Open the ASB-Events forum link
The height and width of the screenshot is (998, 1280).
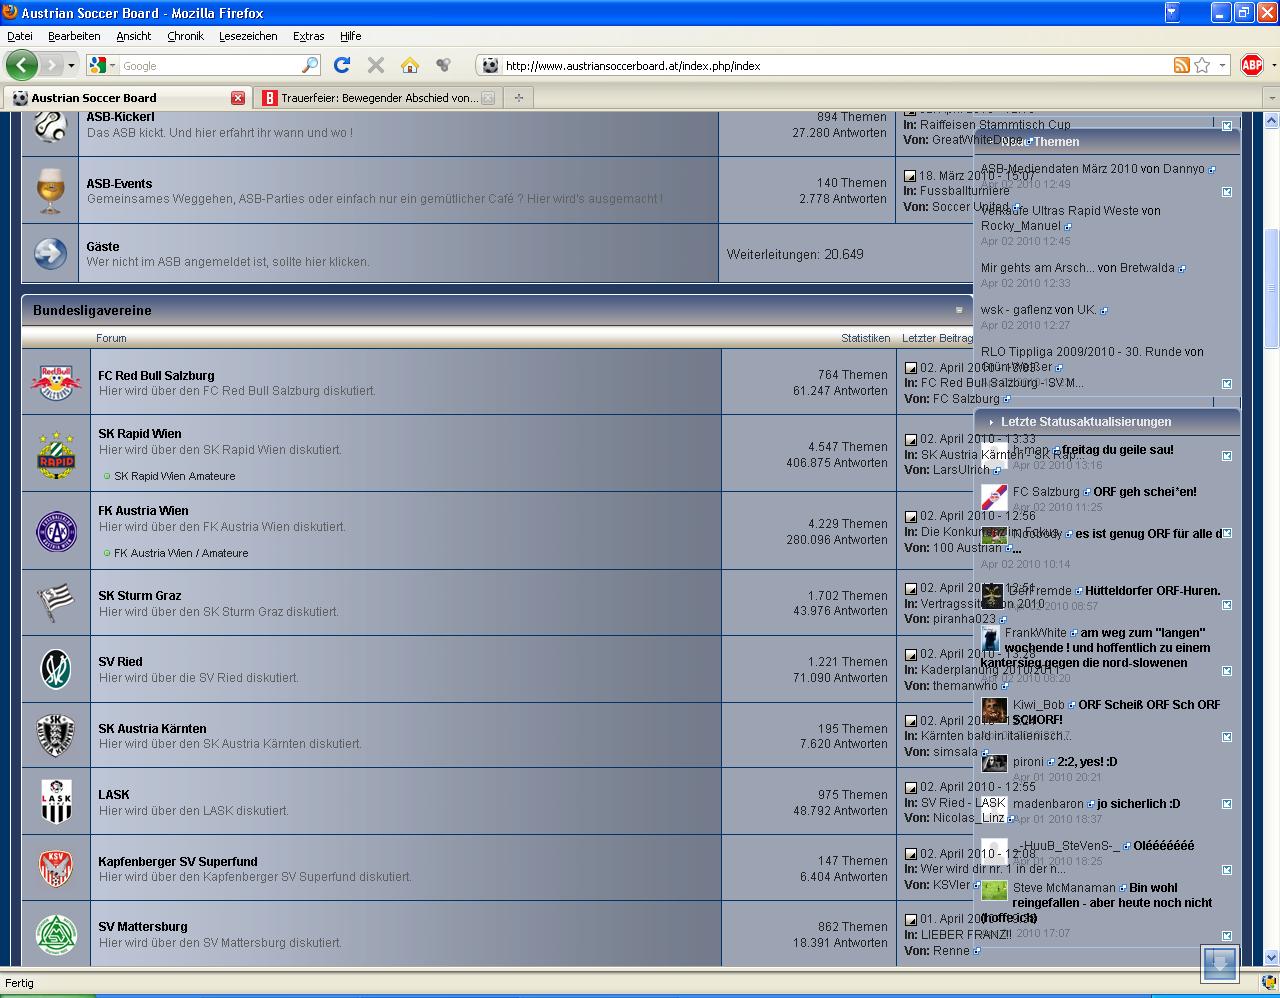[x=119, y=184]
